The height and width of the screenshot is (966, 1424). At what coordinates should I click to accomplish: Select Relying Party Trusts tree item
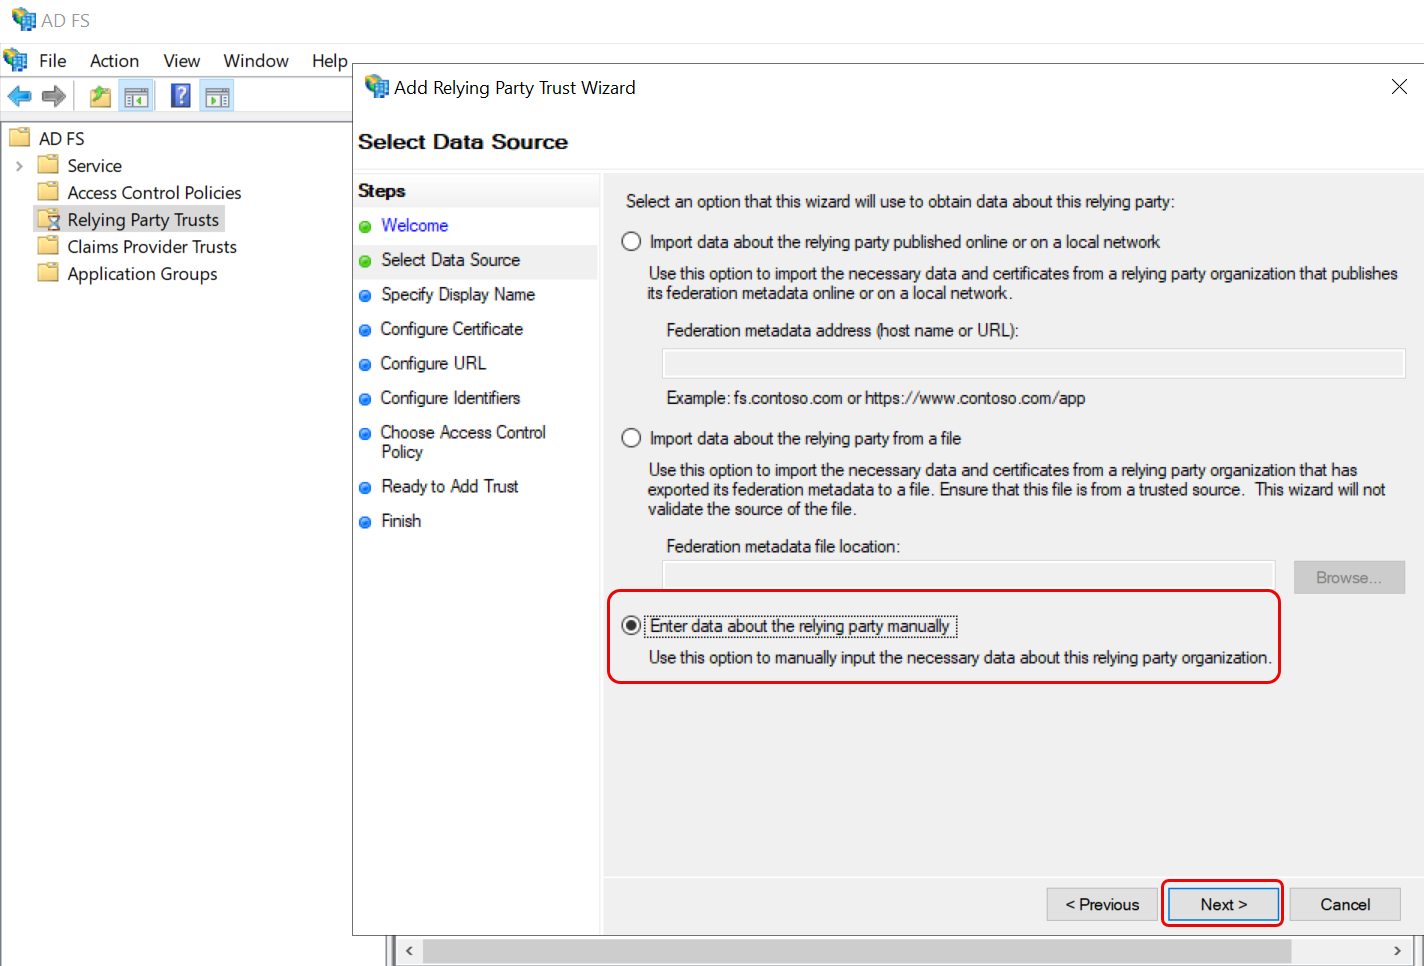pos(143,220)
